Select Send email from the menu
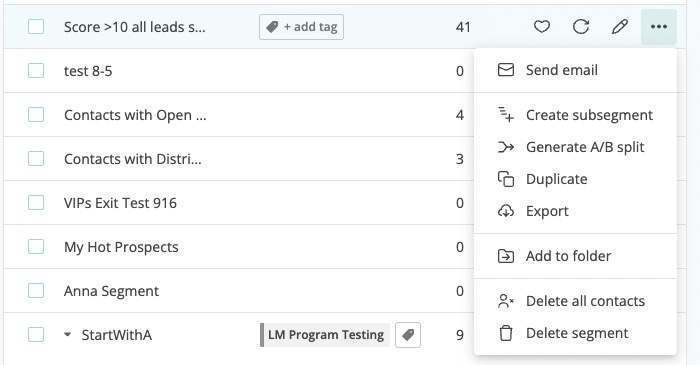Screen dimensions: 700x365 575,70
